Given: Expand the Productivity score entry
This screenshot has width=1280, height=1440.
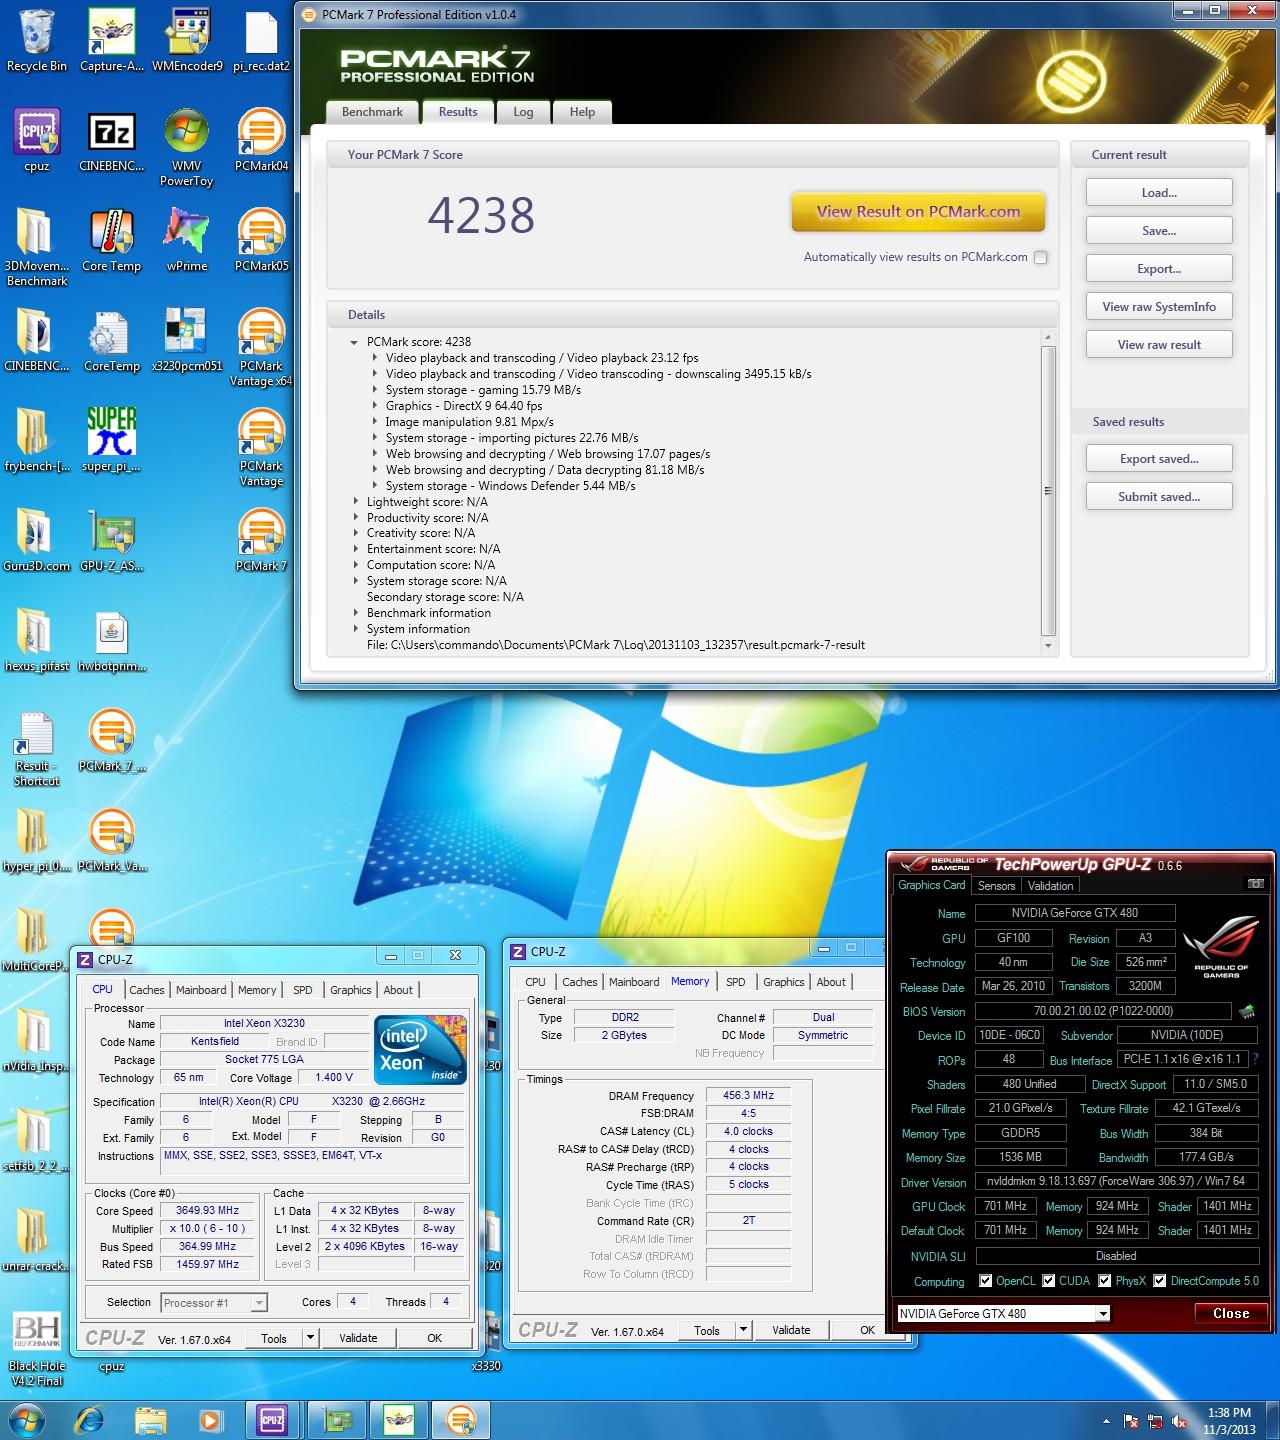Looking at the screenshot, I should (x=355, y=518).
